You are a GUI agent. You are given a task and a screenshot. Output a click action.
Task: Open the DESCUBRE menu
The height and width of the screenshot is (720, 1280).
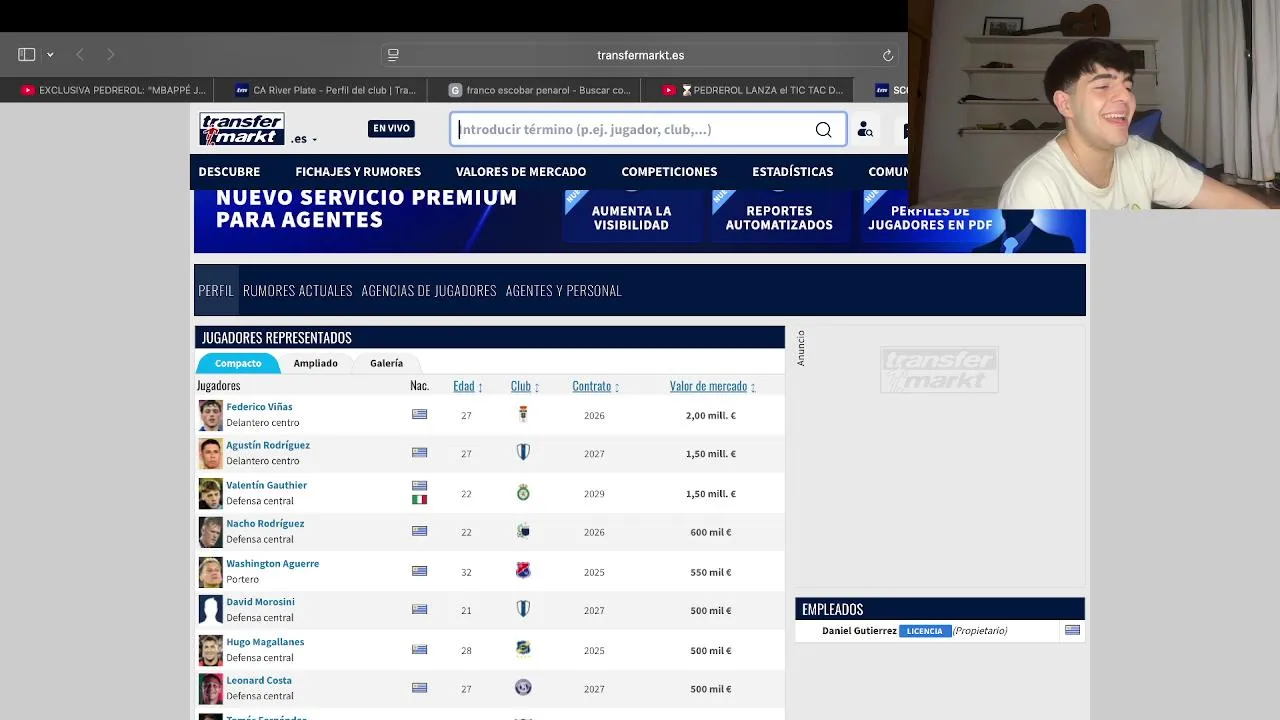pyautogui.click(x=229, y=171)
